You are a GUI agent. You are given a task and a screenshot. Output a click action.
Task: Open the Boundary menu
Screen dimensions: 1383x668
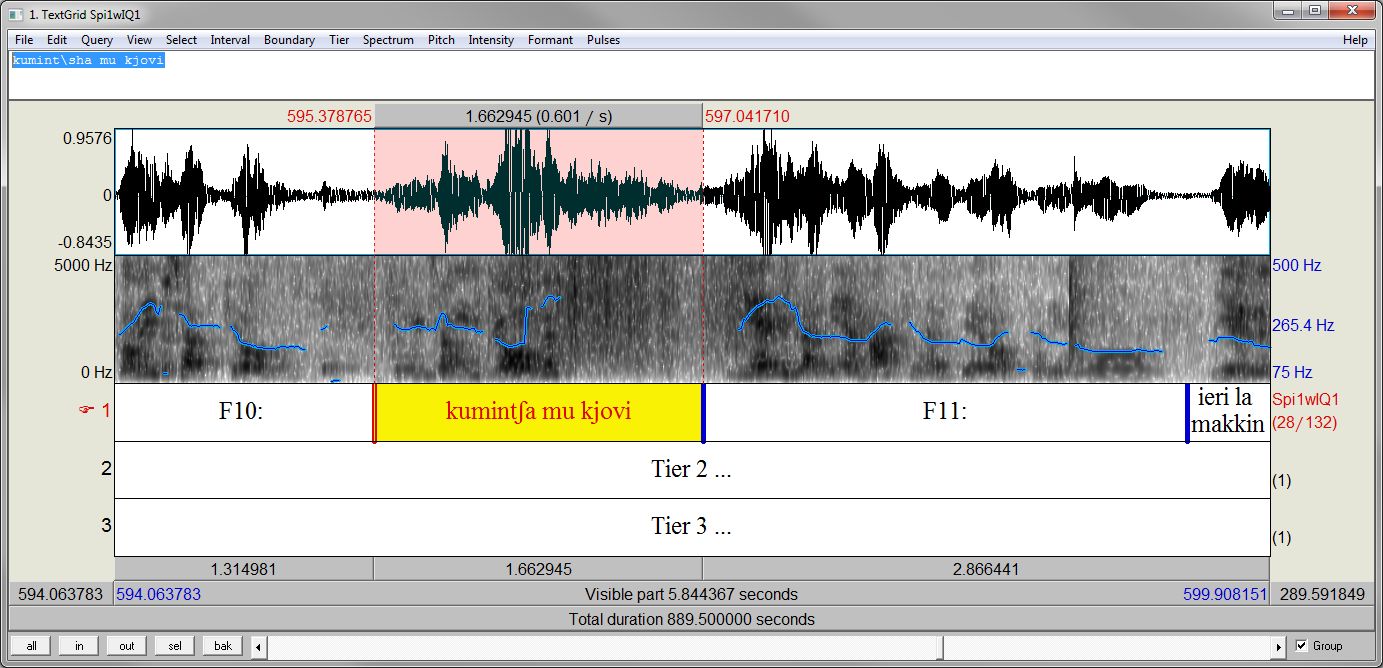click(289, 40)
